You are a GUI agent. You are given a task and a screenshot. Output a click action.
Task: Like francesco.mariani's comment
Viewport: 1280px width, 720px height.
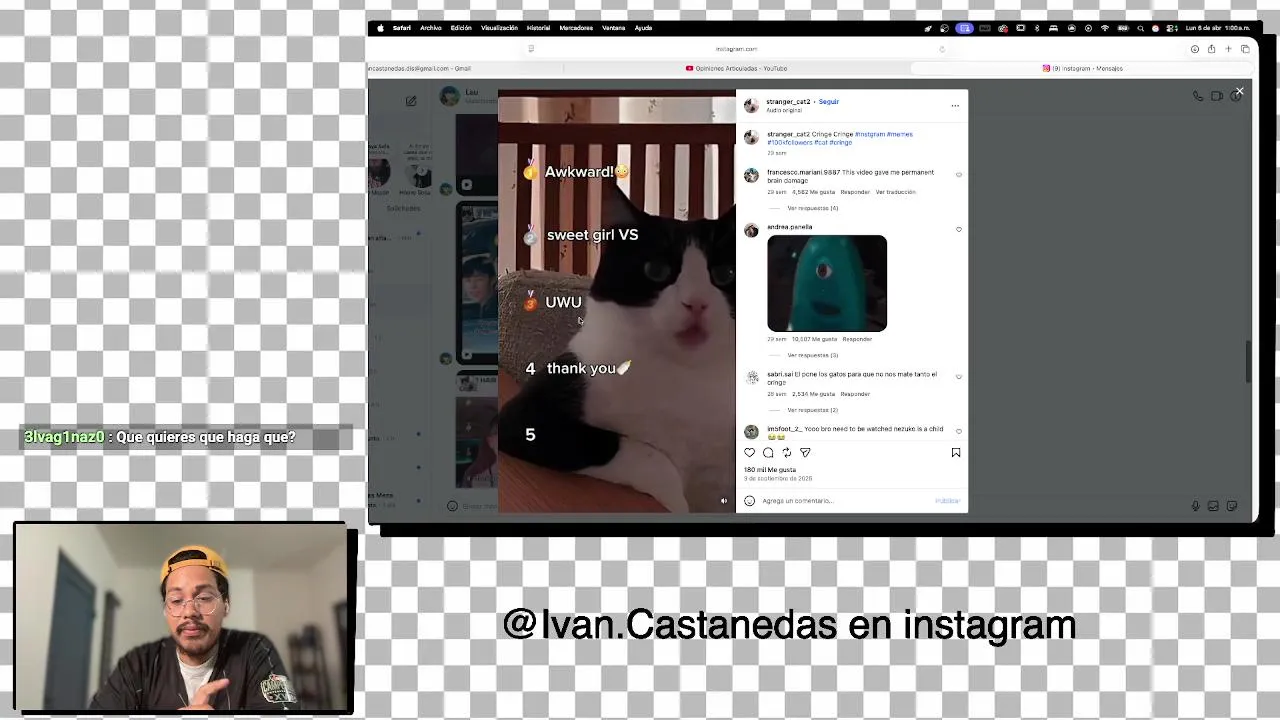pyautogui.click(x=959, y=174)
